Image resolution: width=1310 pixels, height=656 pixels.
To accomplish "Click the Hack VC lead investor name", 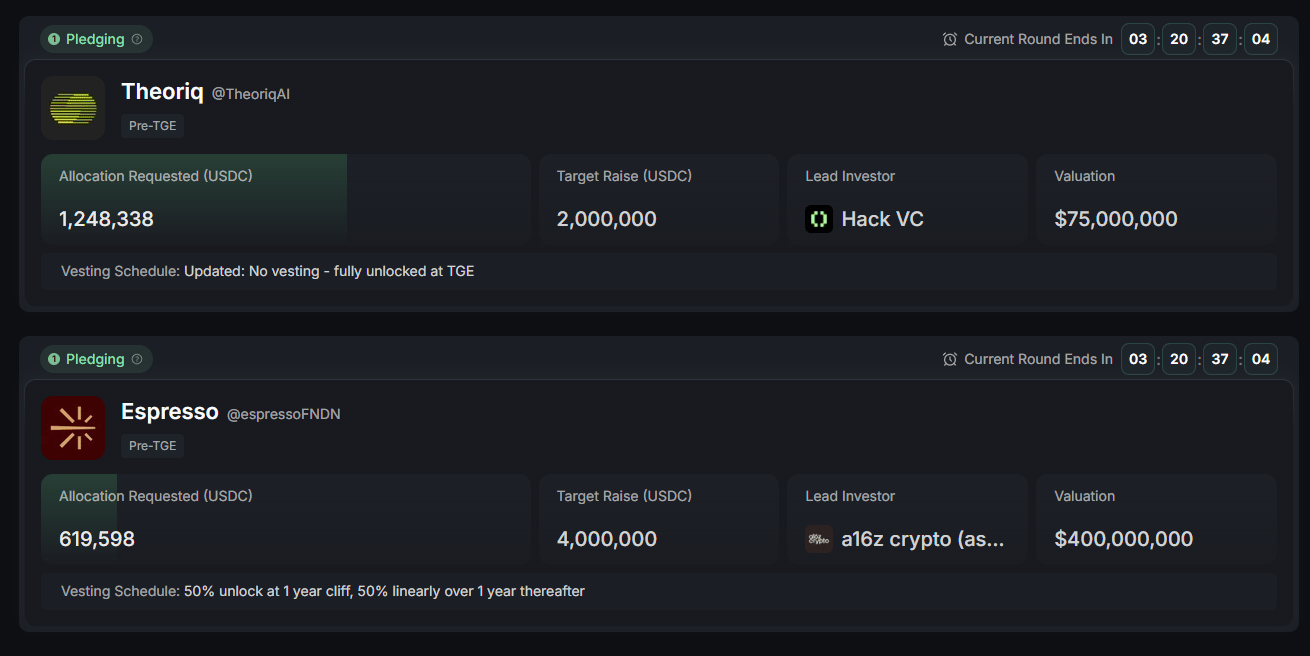I will point(883,219).
